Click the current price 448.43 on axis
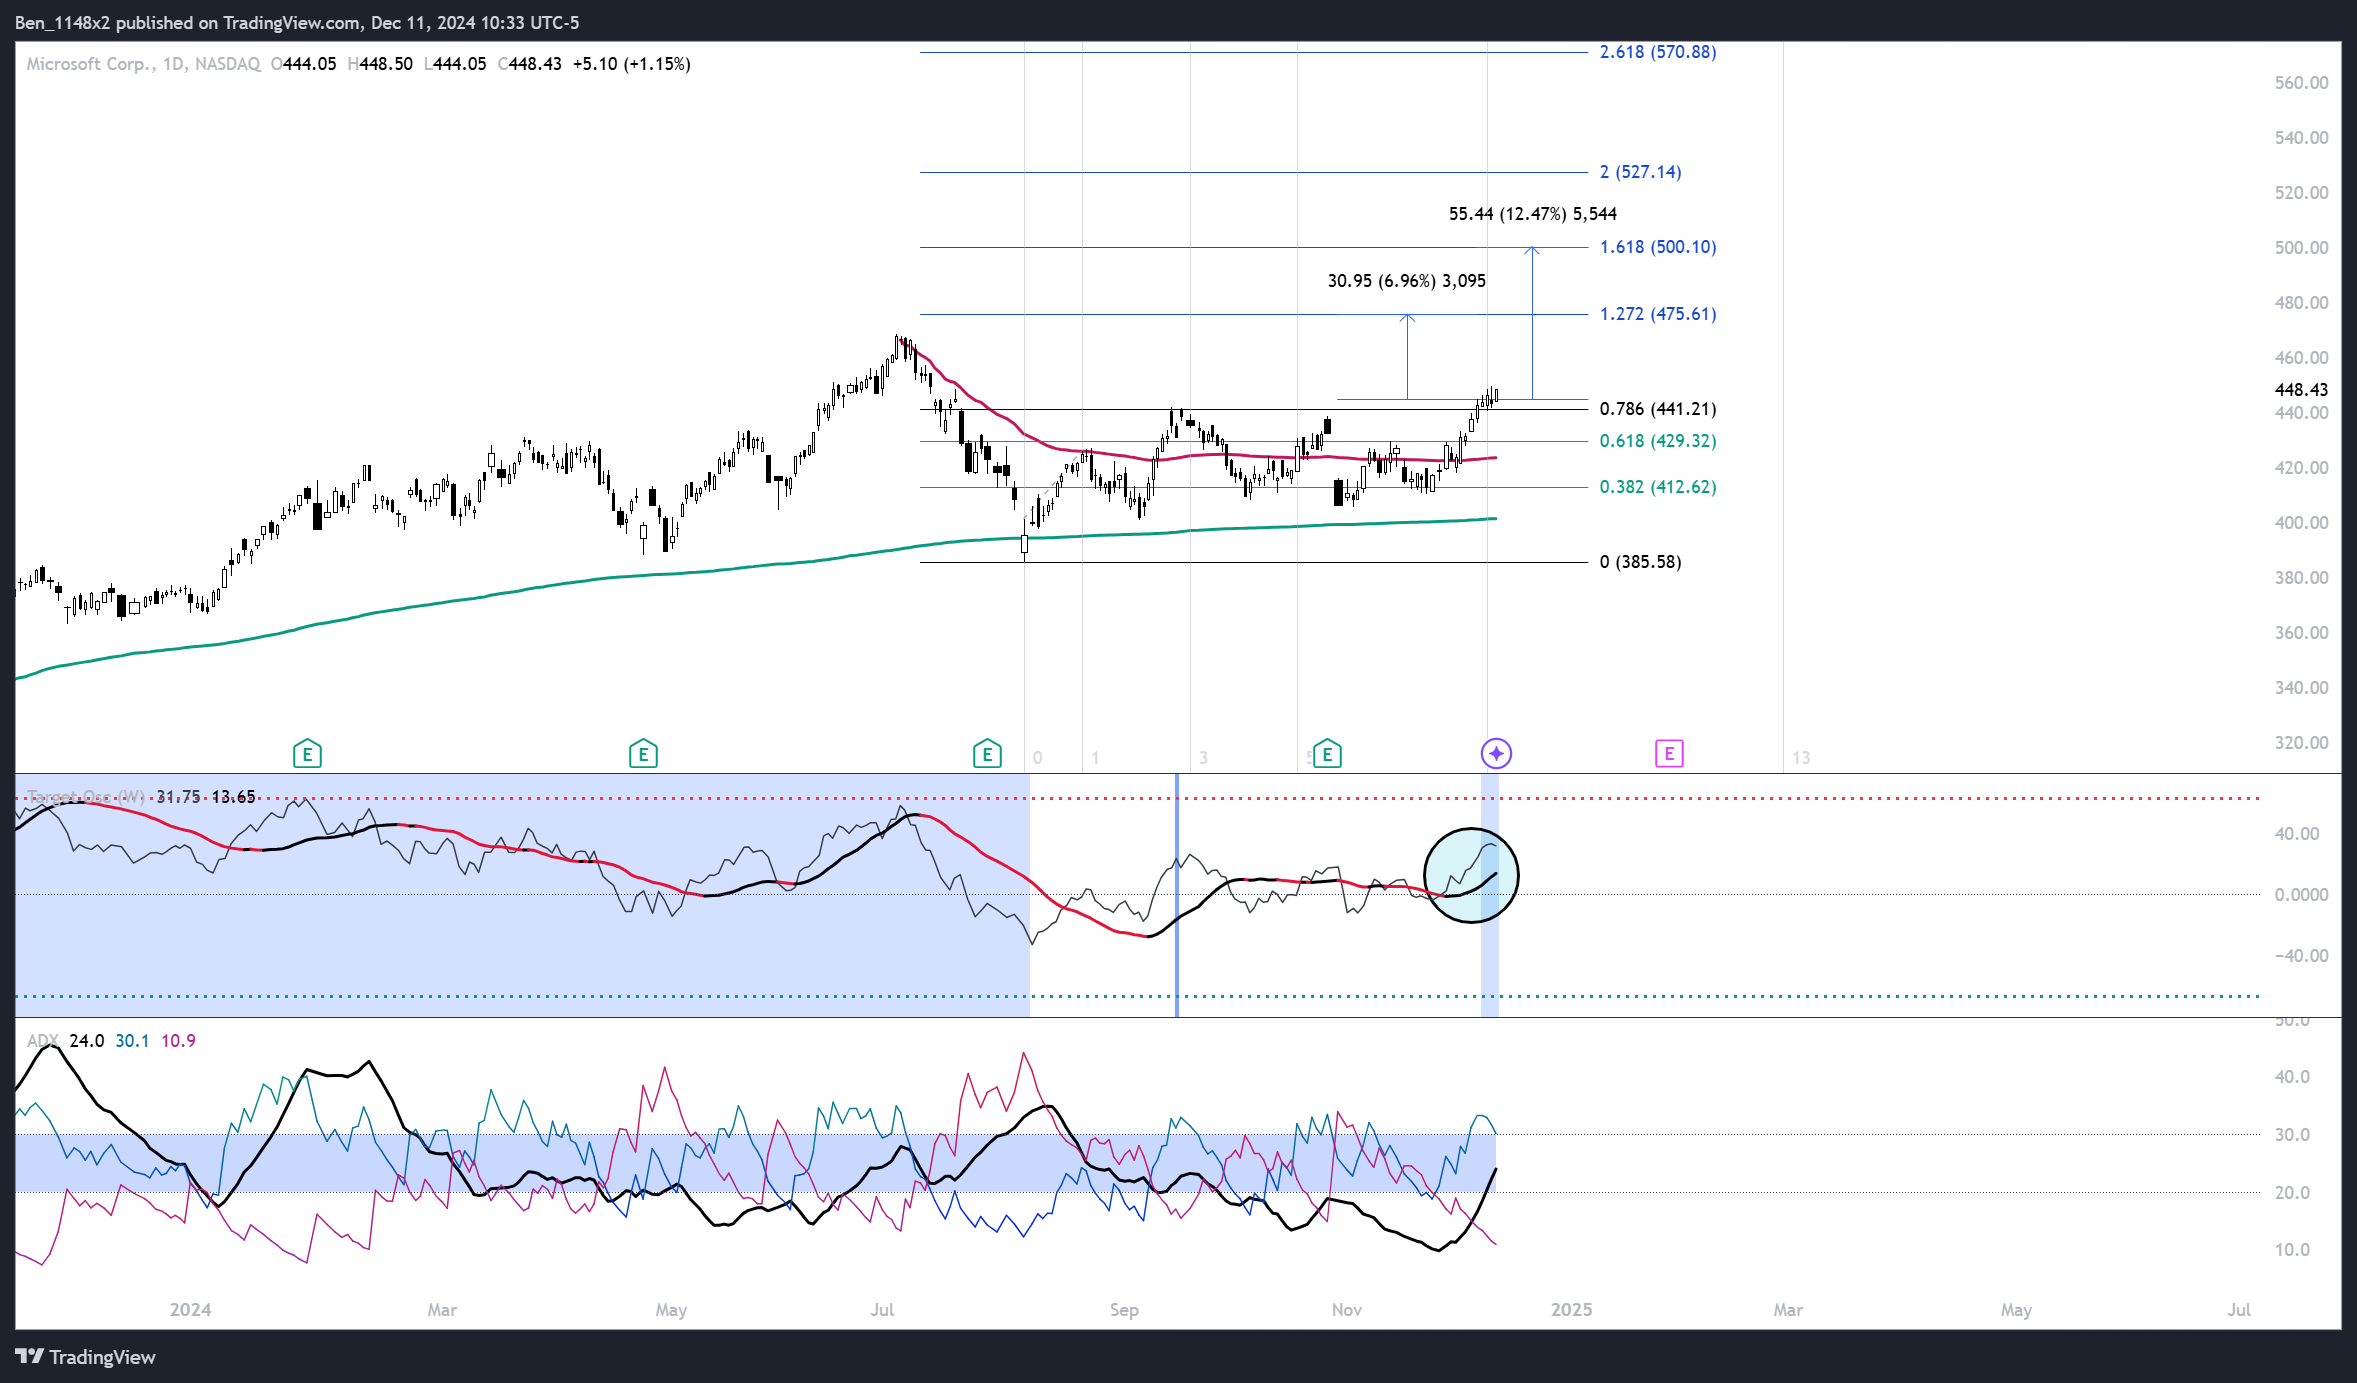 point(2301,390)
